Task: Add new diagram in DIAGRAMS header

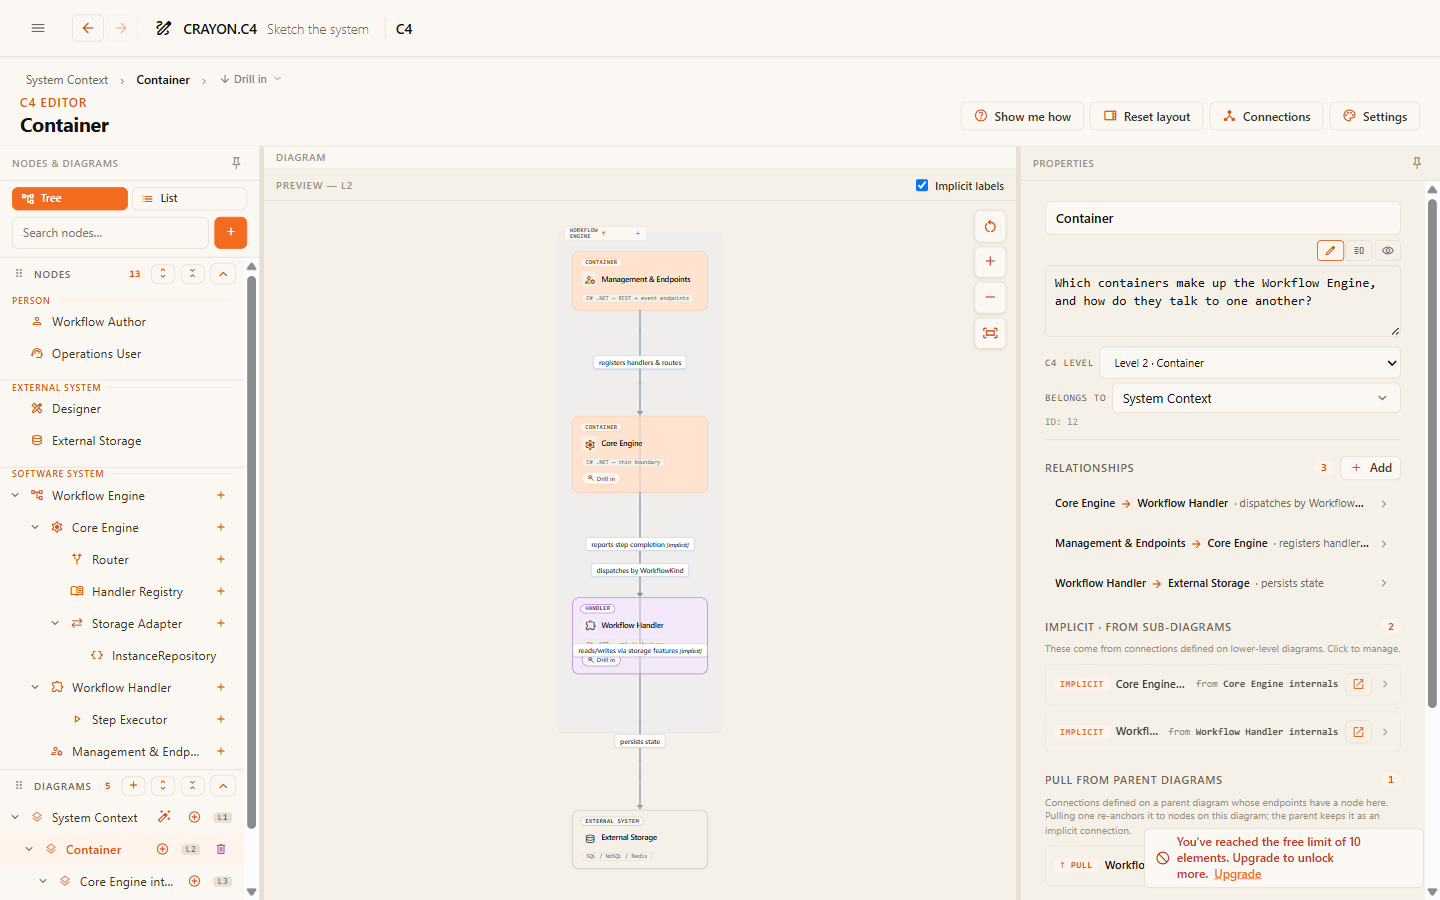Action: (133, 786)
